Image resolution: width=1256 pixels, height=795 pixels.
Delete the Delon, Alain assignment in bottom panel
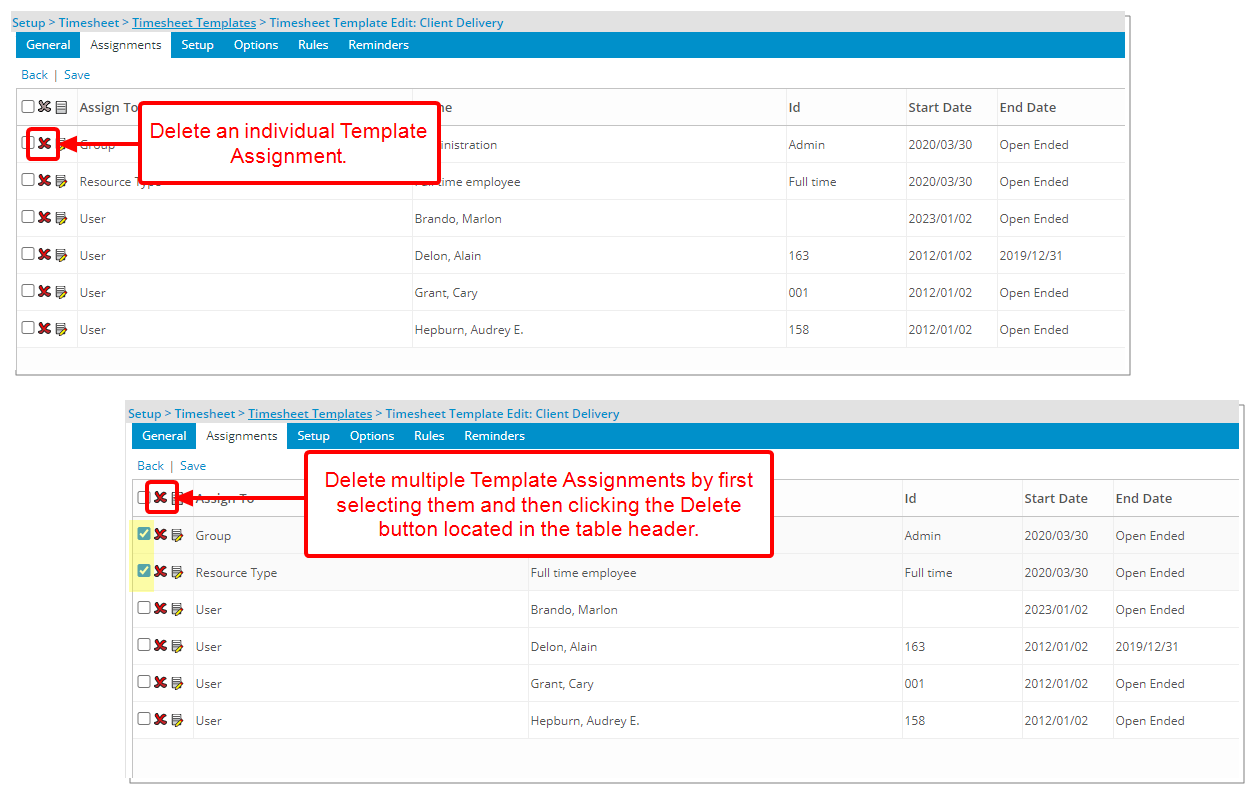click(x=160, y=646)
